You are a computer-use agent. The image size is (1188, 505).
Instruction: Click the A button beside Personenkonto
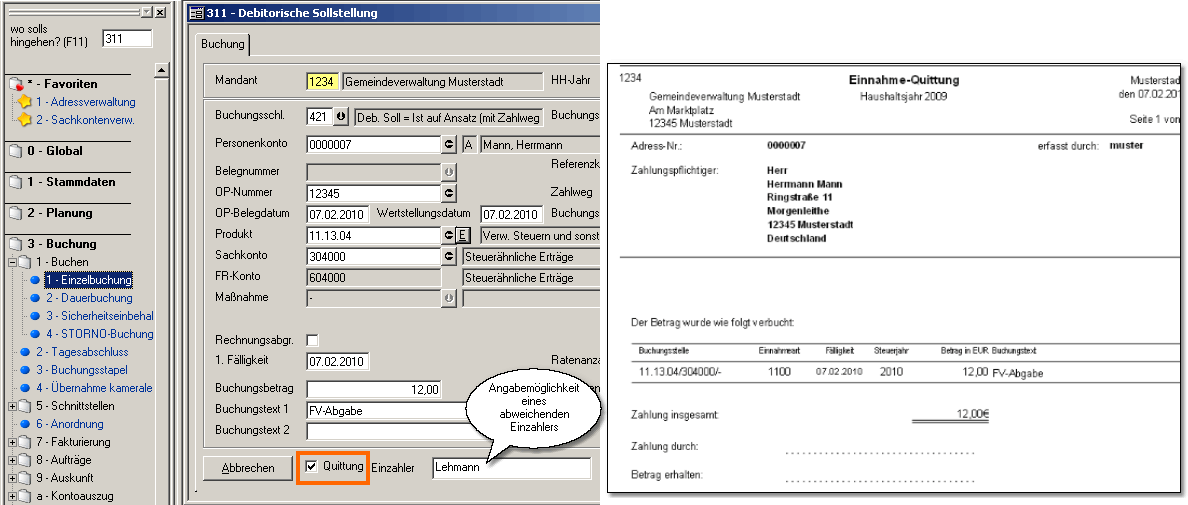468,144
